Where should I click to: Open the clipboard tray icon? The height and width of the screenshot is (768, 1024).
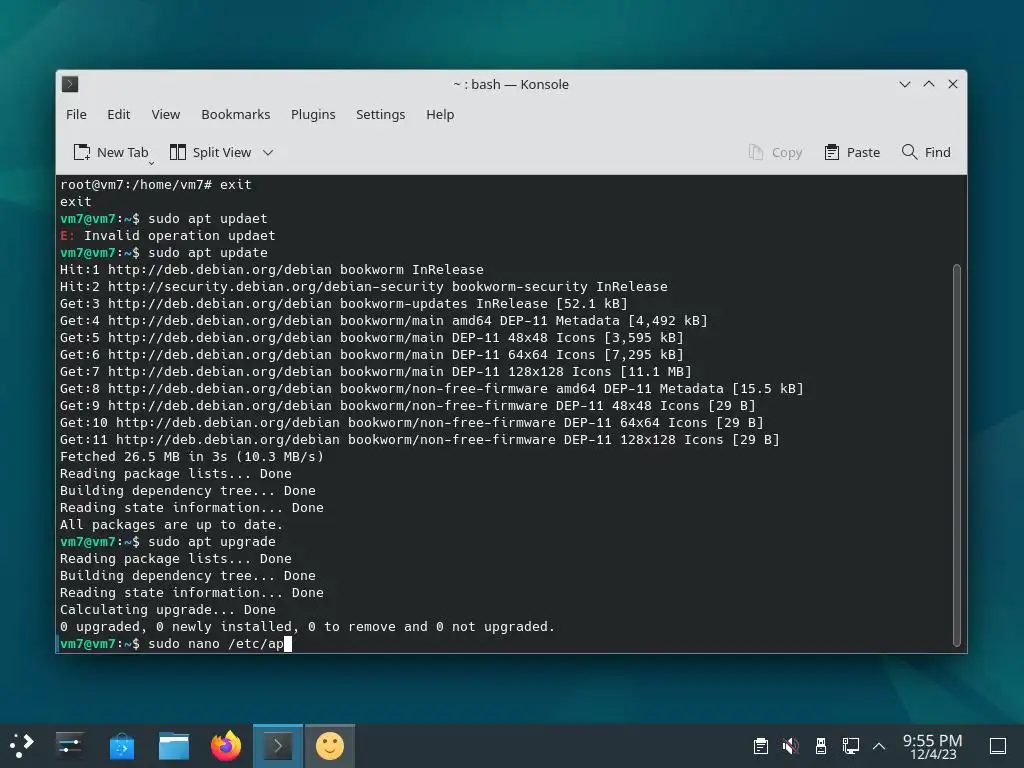pos(760,746)
